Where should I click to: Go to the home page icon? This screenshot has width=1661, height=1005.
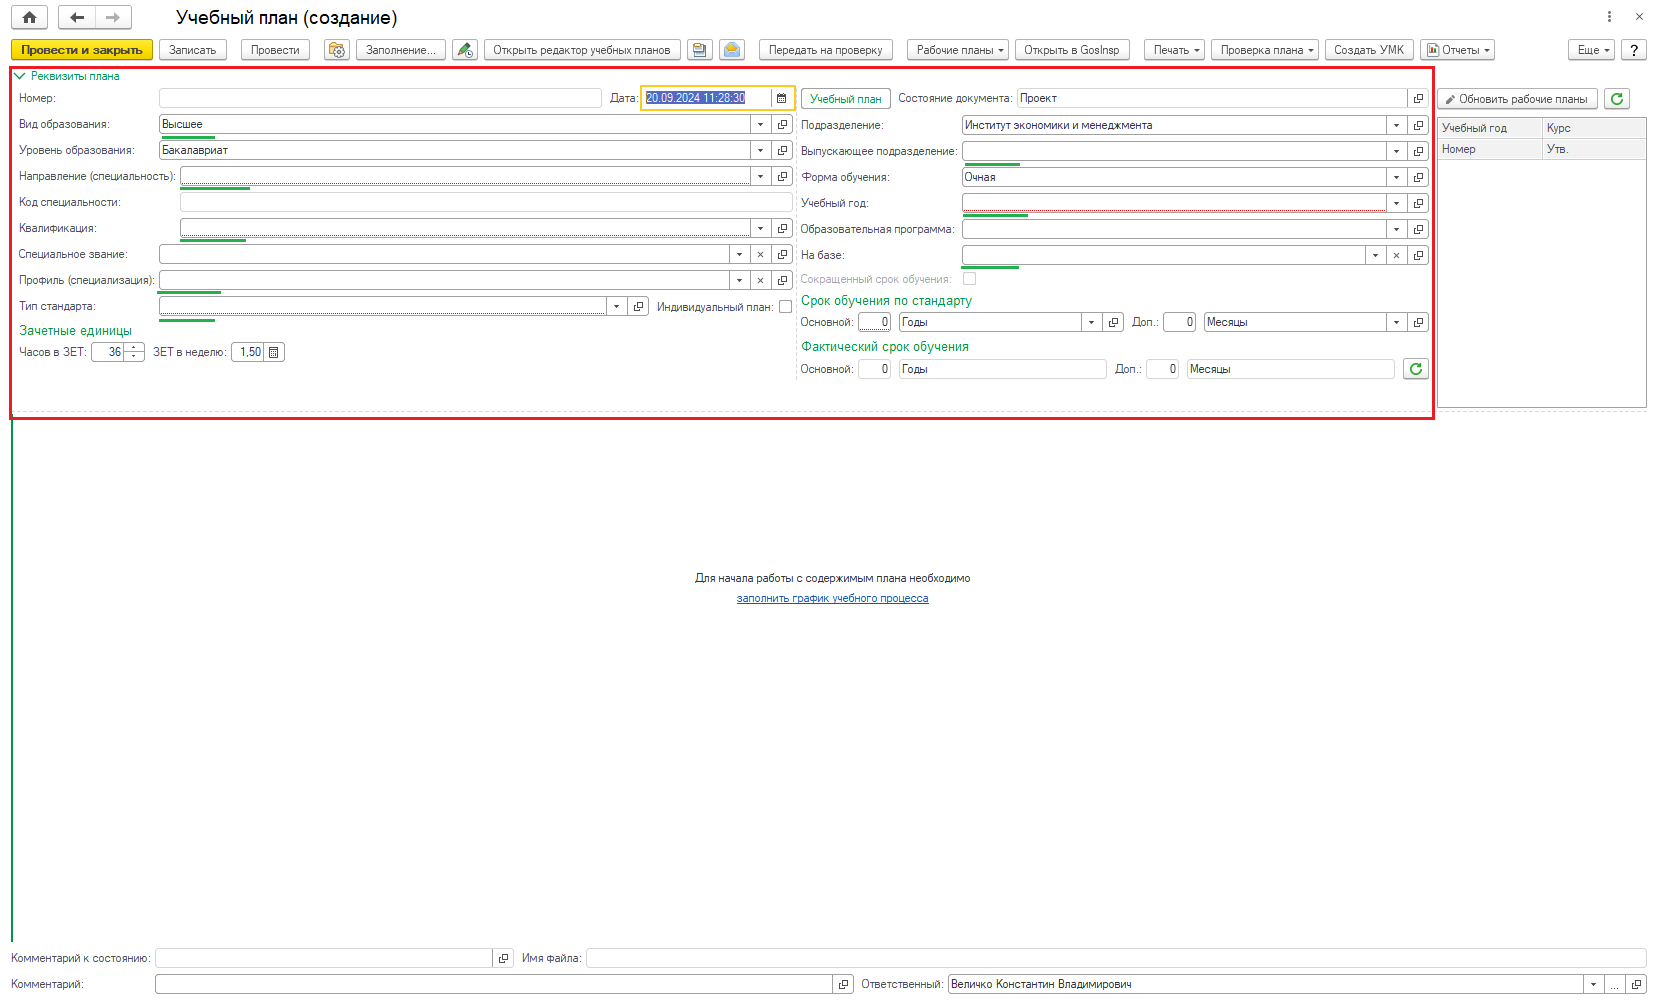click(x=29, y=17)
